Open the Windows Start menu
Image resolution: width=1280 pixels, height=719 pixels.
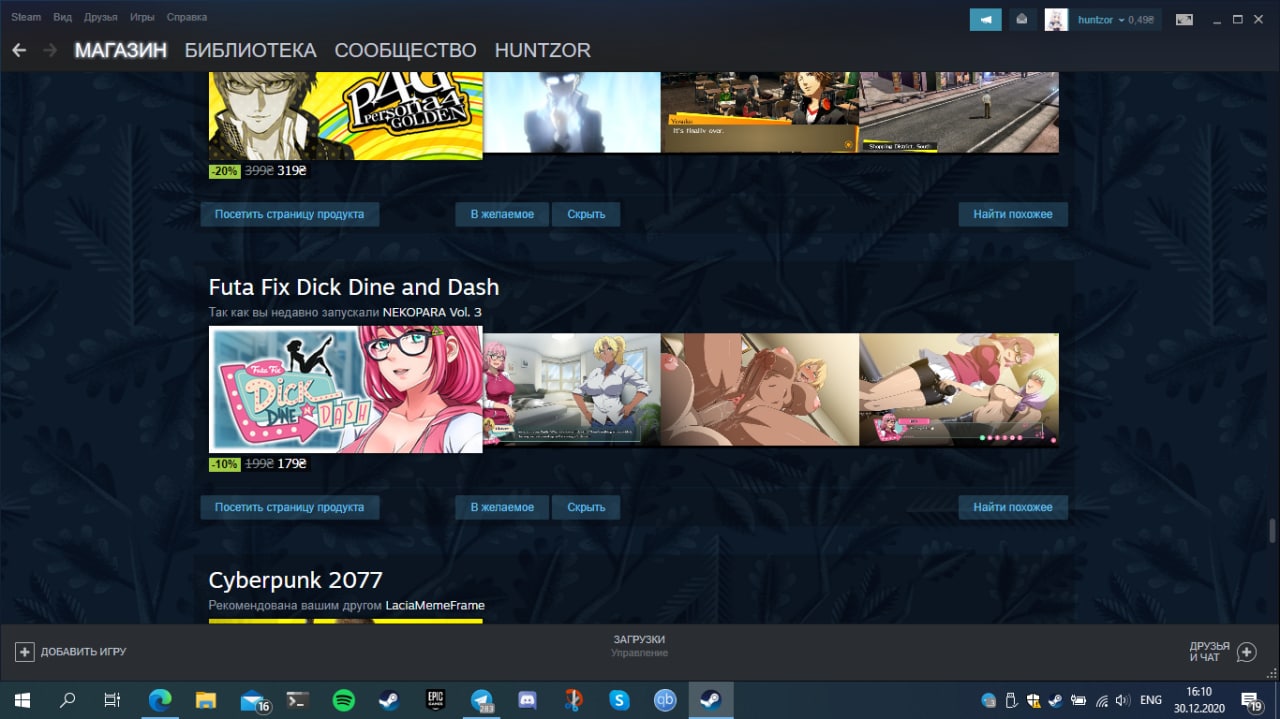(x=21, y=700)
